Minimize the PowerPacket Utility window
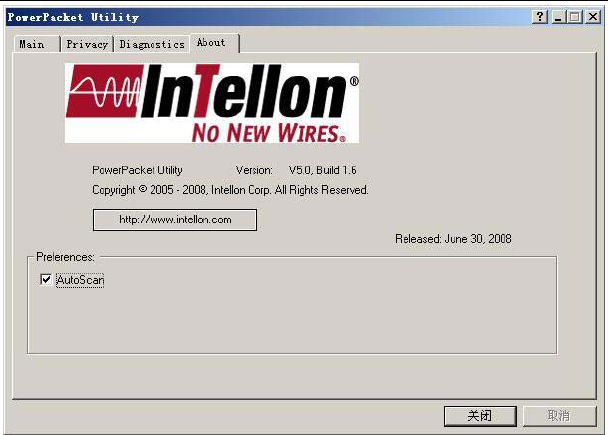 [558, 17]
